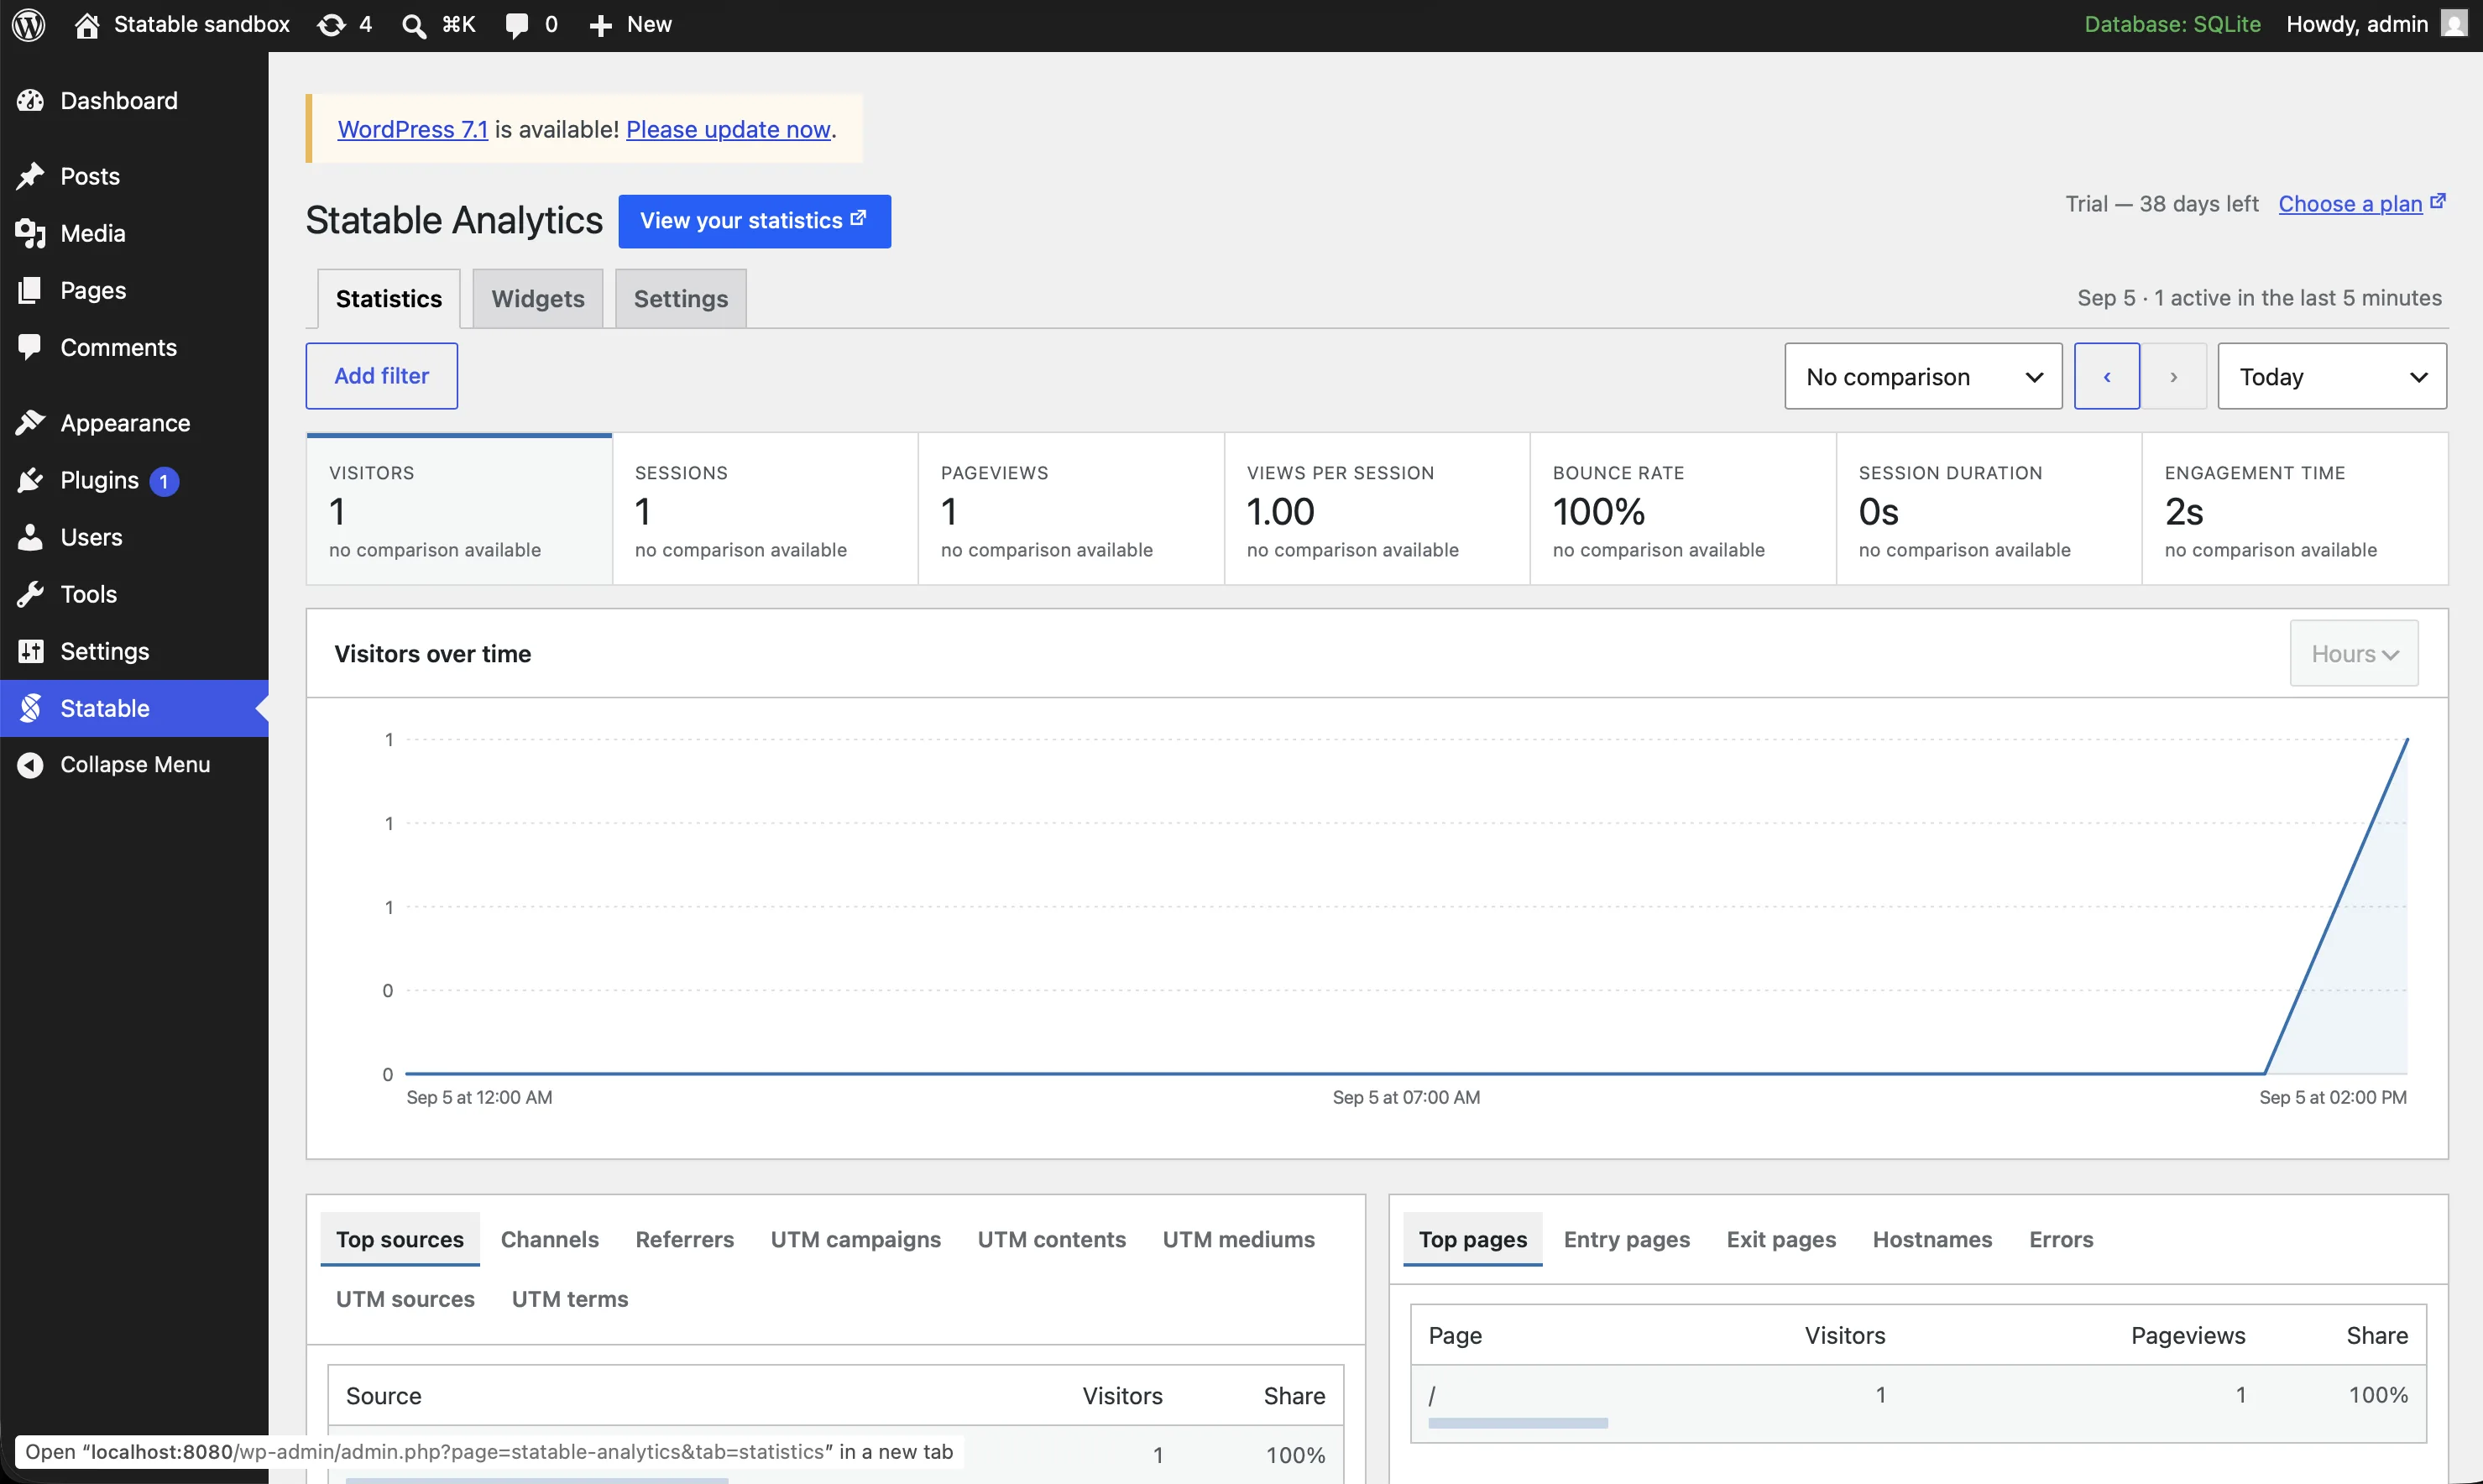Click the View your statistics button
This screenshot has width=2483, height=1484.
point(755,221)
